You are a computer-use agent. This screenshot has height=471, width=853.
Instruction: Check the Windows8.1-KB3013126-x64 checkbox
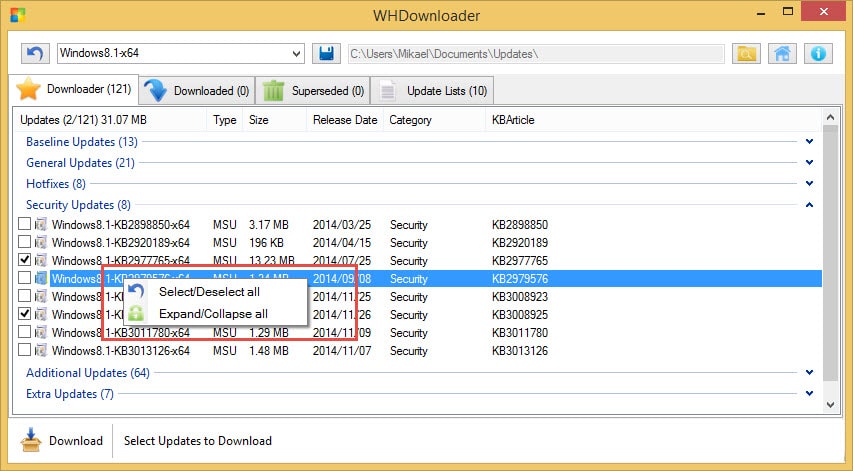pos(24,350)
